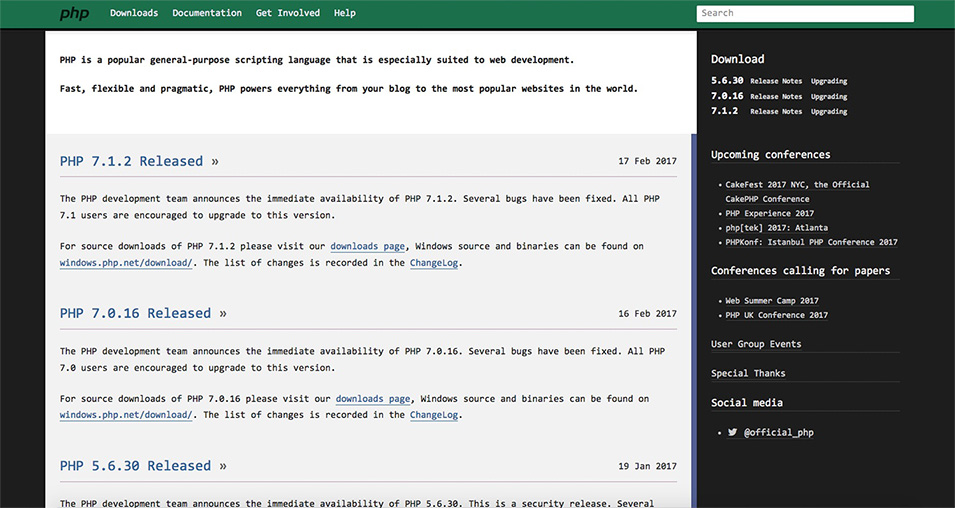Click the 17 Feb 2017 date
955x508 pixels.
tap(647, 161)
